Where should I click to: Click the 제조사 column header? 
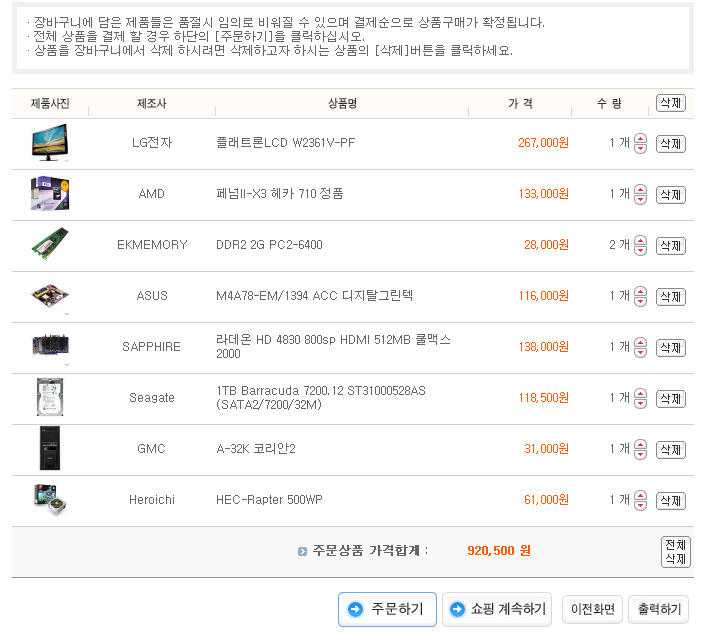pyautogui.click(x=152, y=103)
